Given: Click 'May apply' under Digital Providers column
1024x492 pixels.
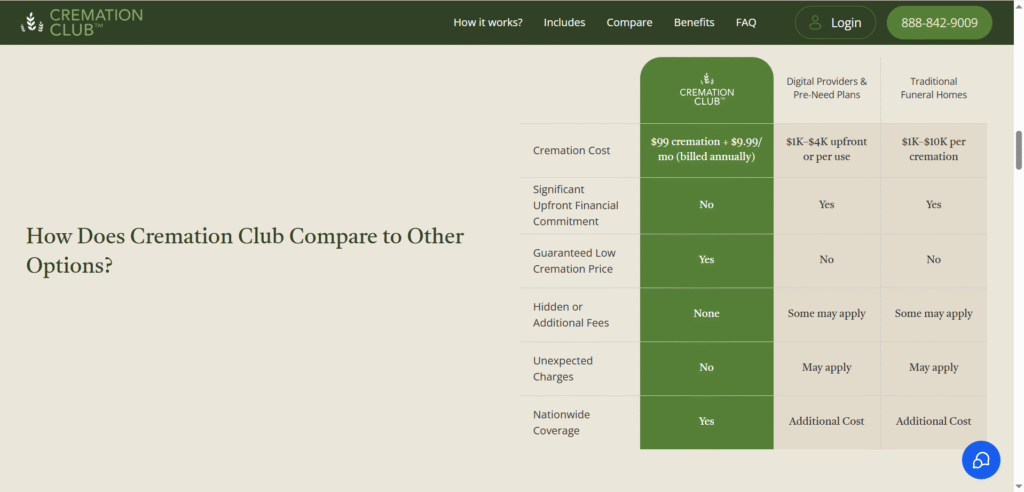Looking at the screenshot, I should 827,367.
